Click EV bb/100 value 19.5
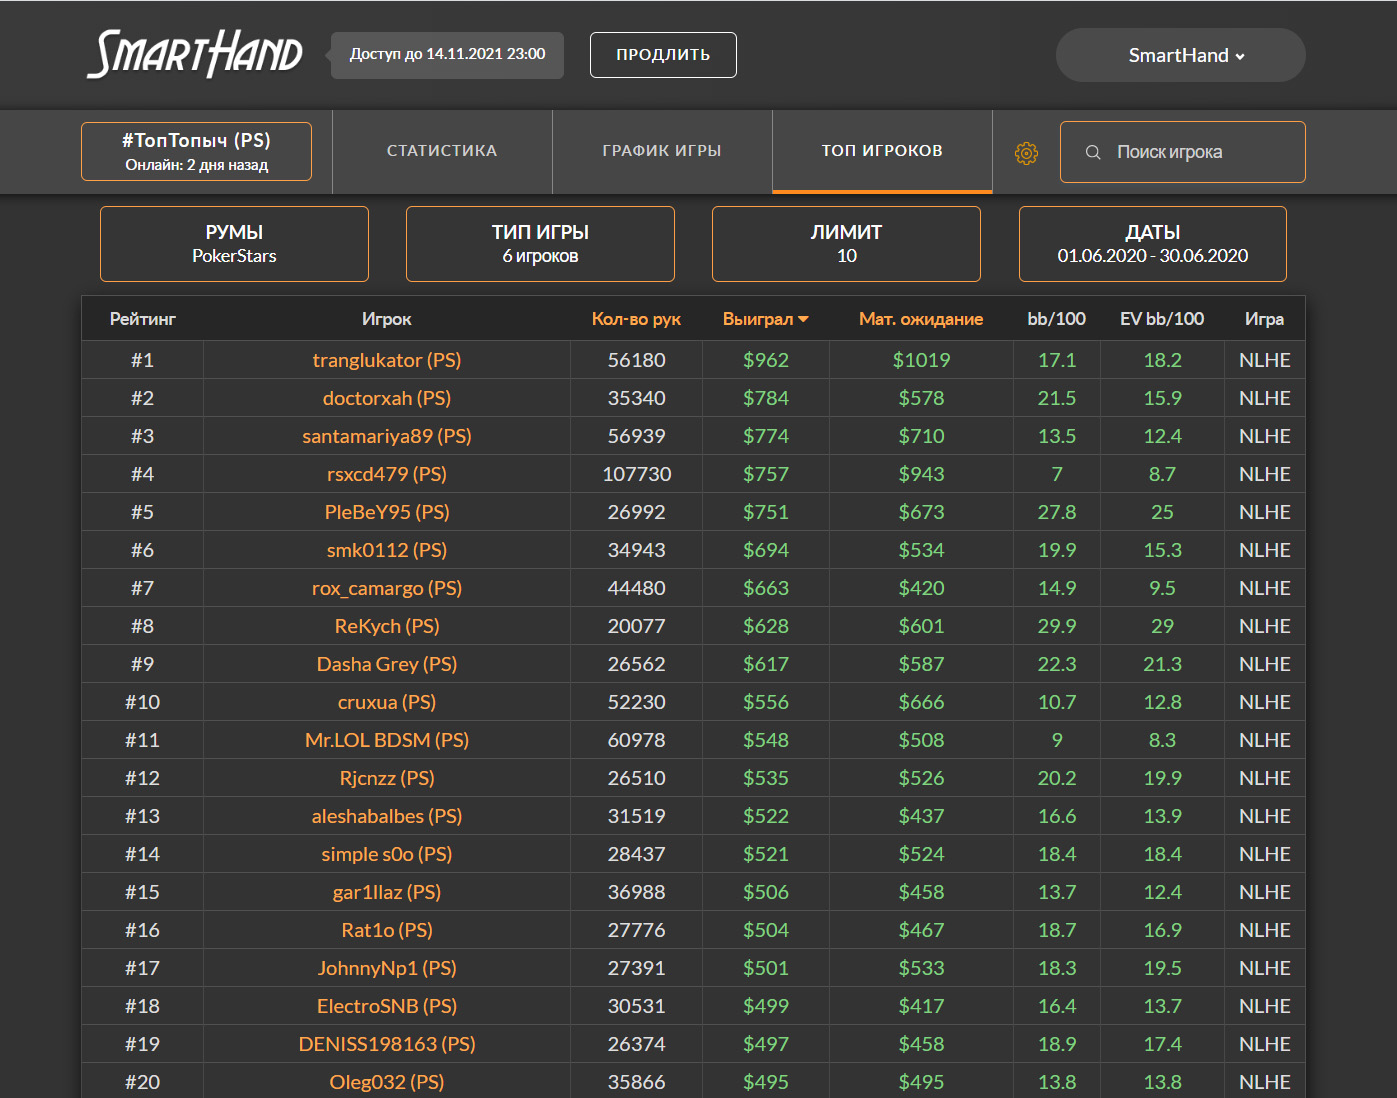The width and height of the screenshot is (1397, 1098). (x=1162, y=968)
